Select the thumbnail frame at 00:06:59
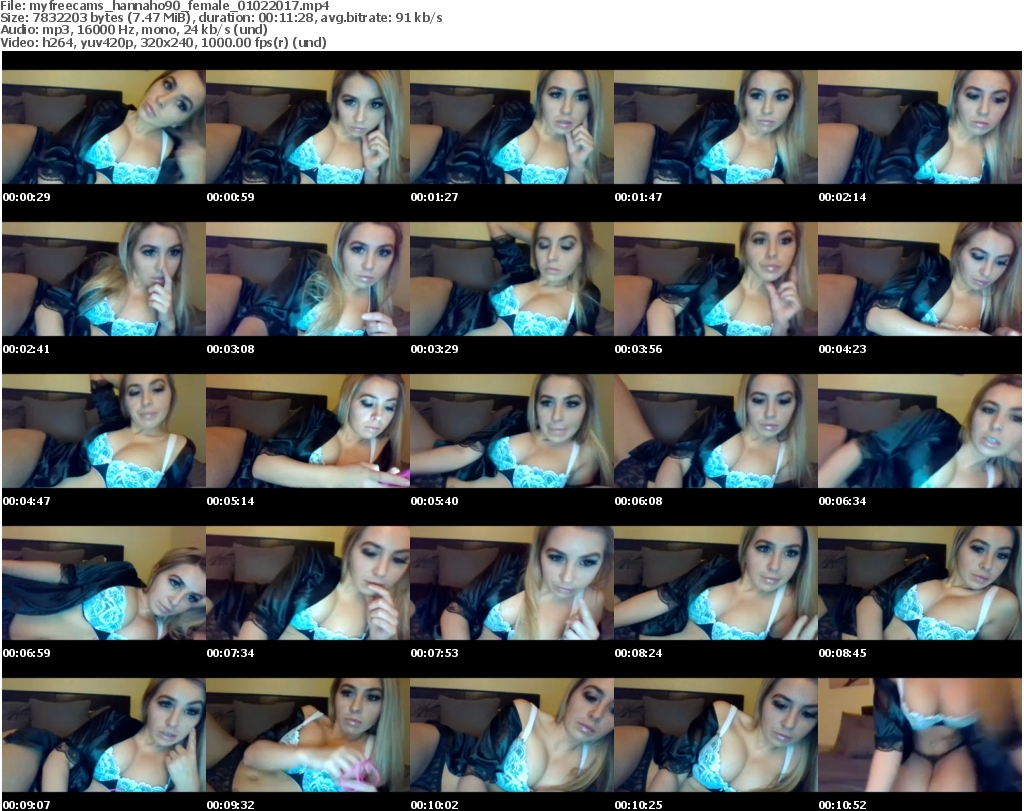Viewport: 1024px width, 811px height. pos(104,583)
